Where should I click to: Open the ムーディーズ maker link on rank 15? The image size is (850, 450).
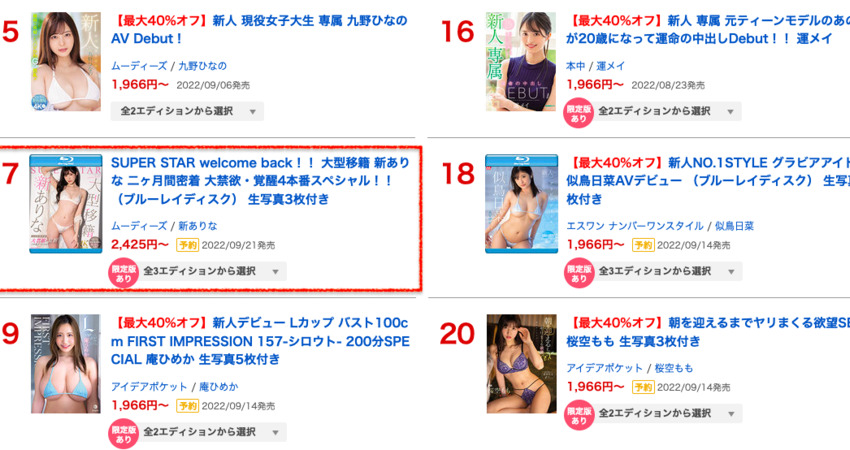[x=139, y=66]
